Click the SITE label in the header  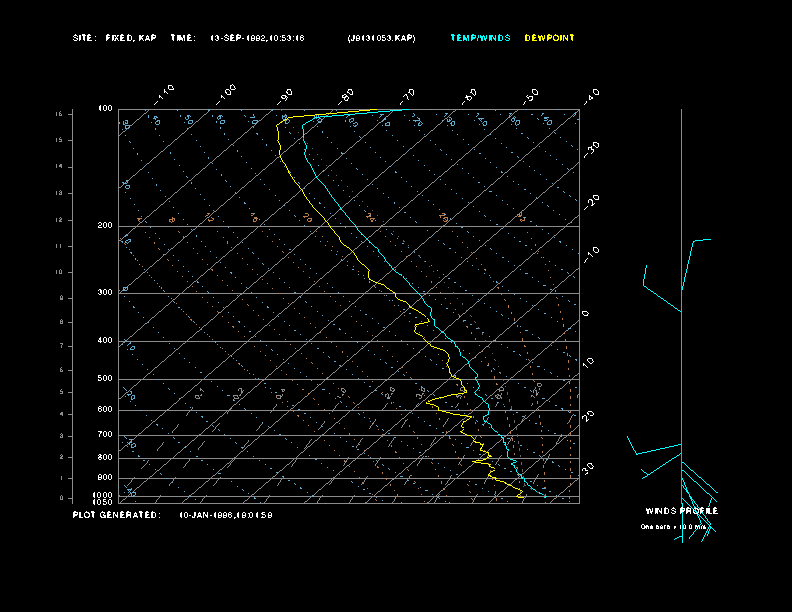click(84, 38)
